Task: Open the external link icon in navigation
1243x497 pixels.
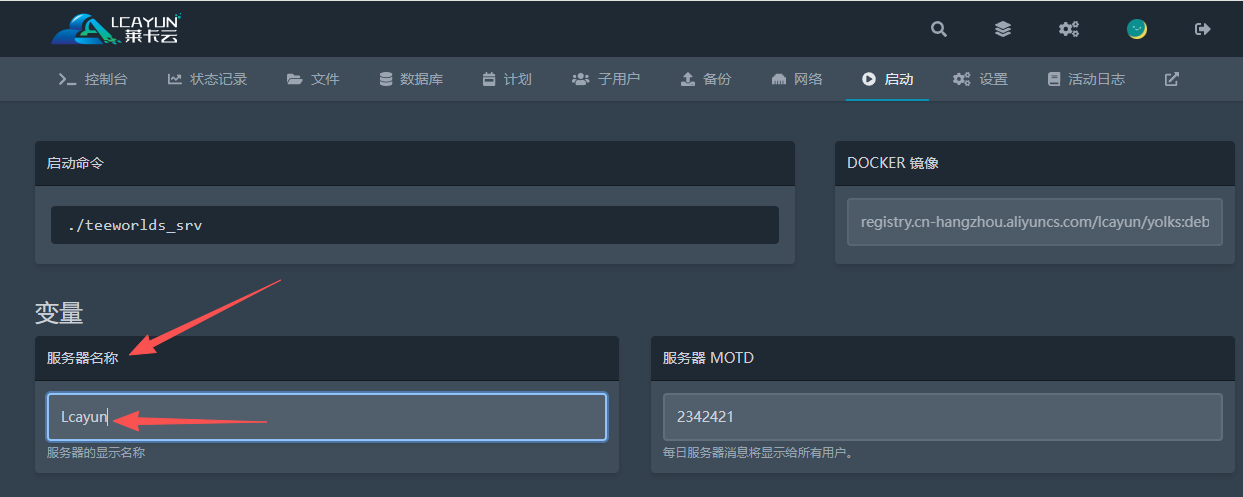Action: (1172, 79)
